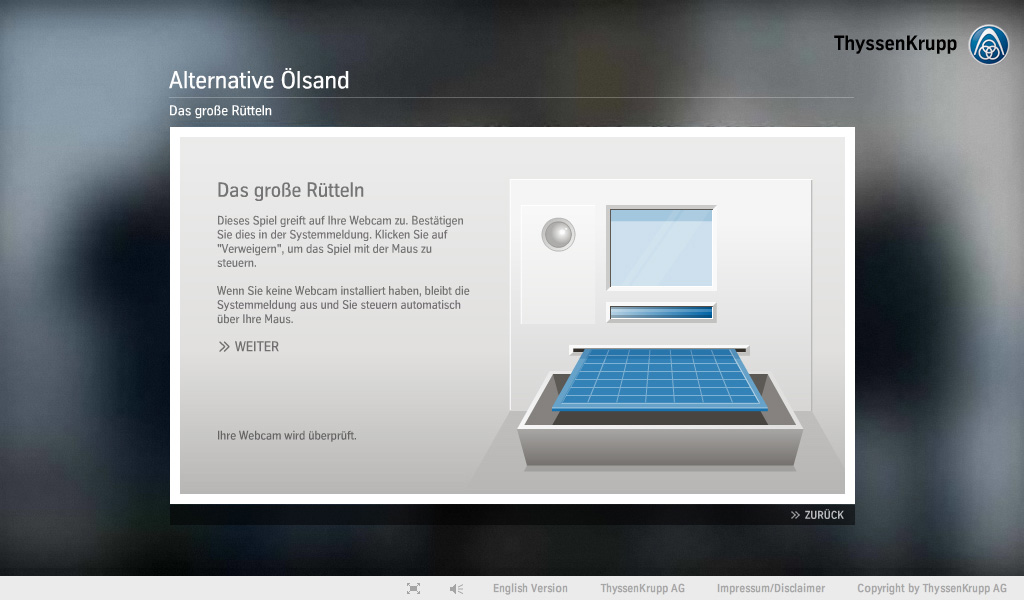The width and height of the screenshot is (1024, 600).
Task: Click 'Ihre Webcam wird überprüft.' status text
Action: pyautogui.click(x=287, y=435)
